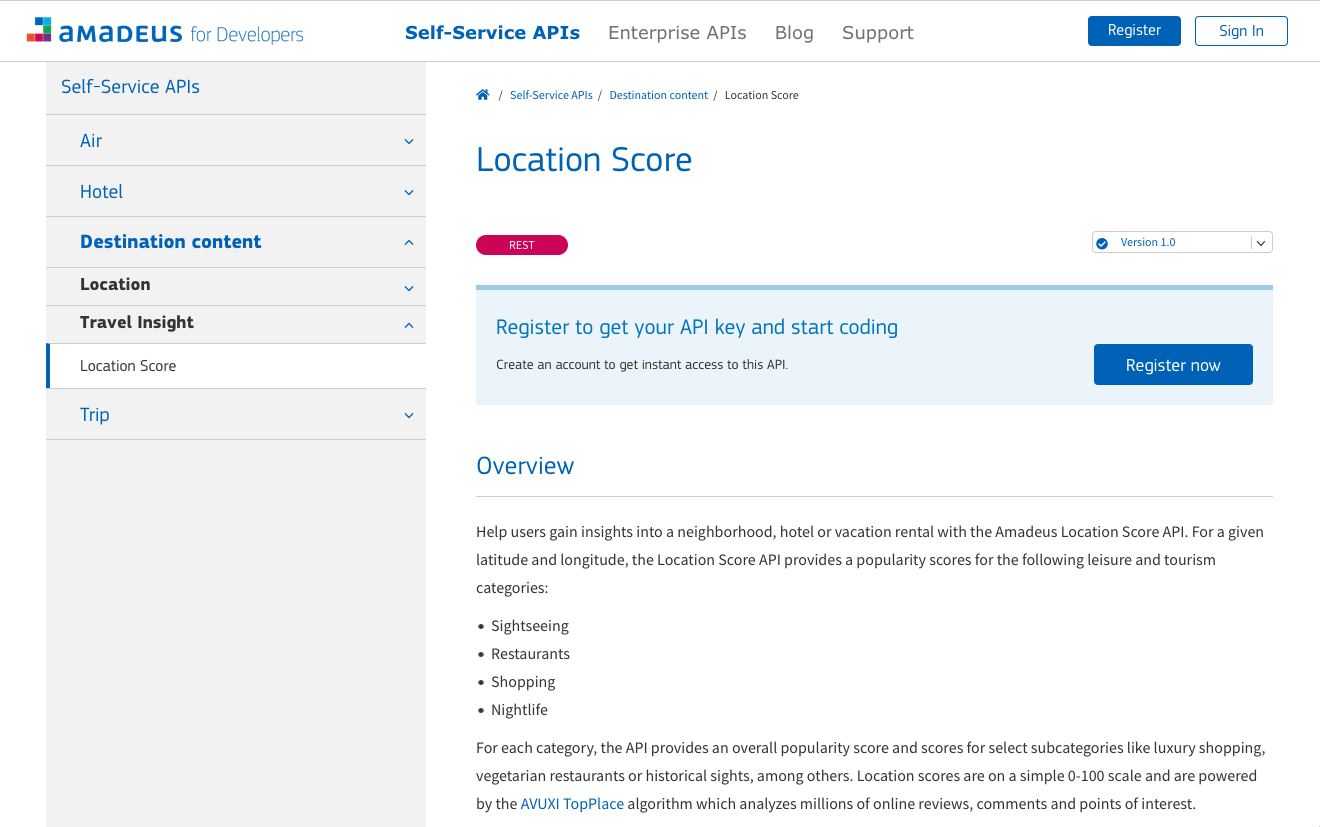Select Hotel in the sidebar
The width and height of the screenshot is (1320, 827).
(x=101, y=192)
